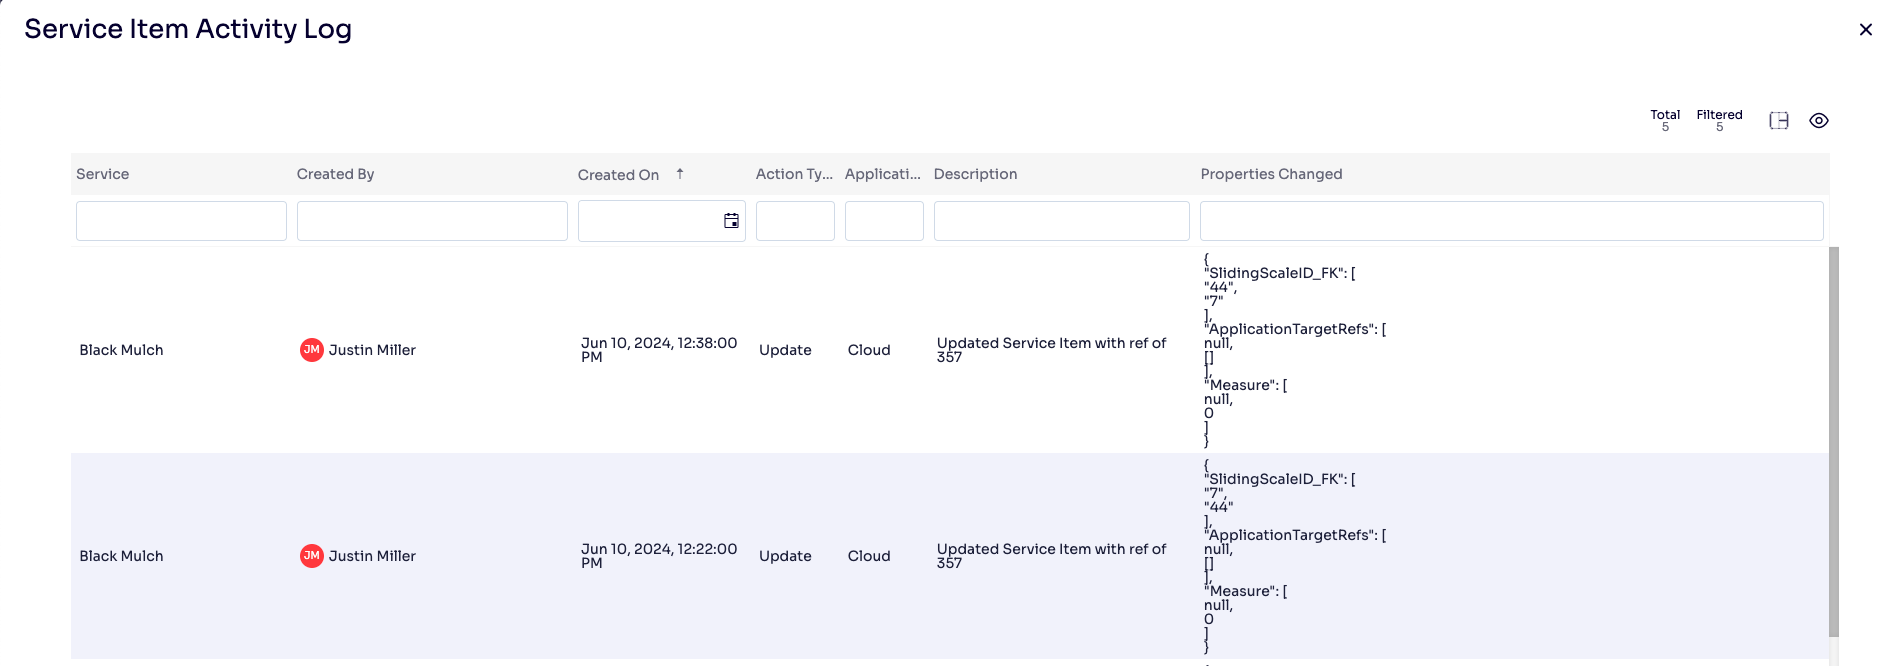
Task: Click the Description column header
Action: click(x=975, y=174)
